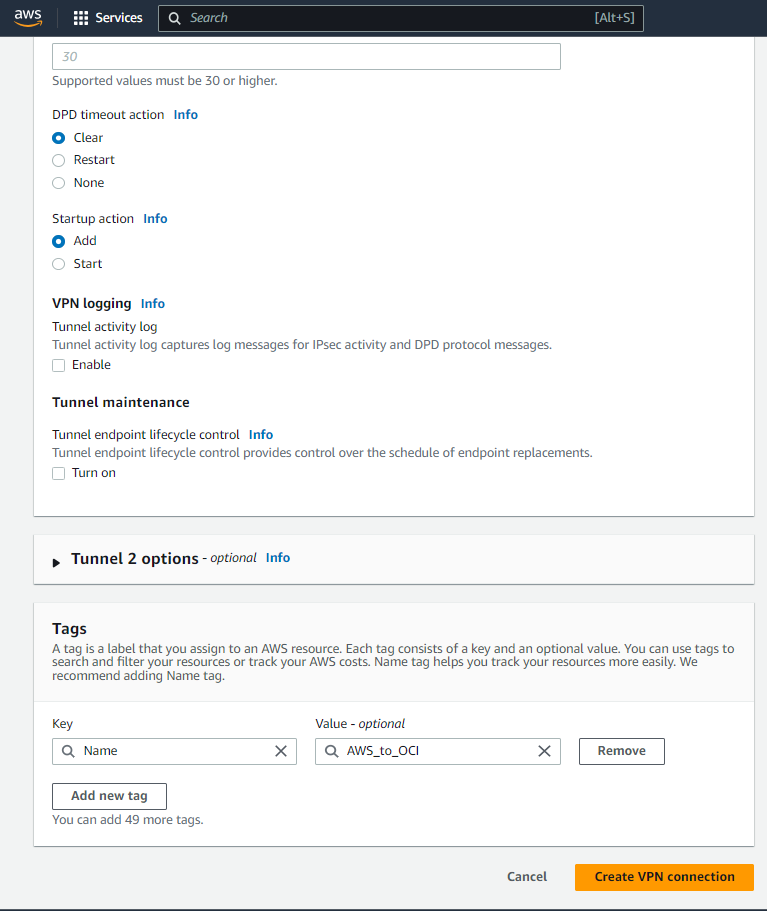Clear the AWS_to_OCI tag value
The image size is (767, 911).
[x=545, y=751]
